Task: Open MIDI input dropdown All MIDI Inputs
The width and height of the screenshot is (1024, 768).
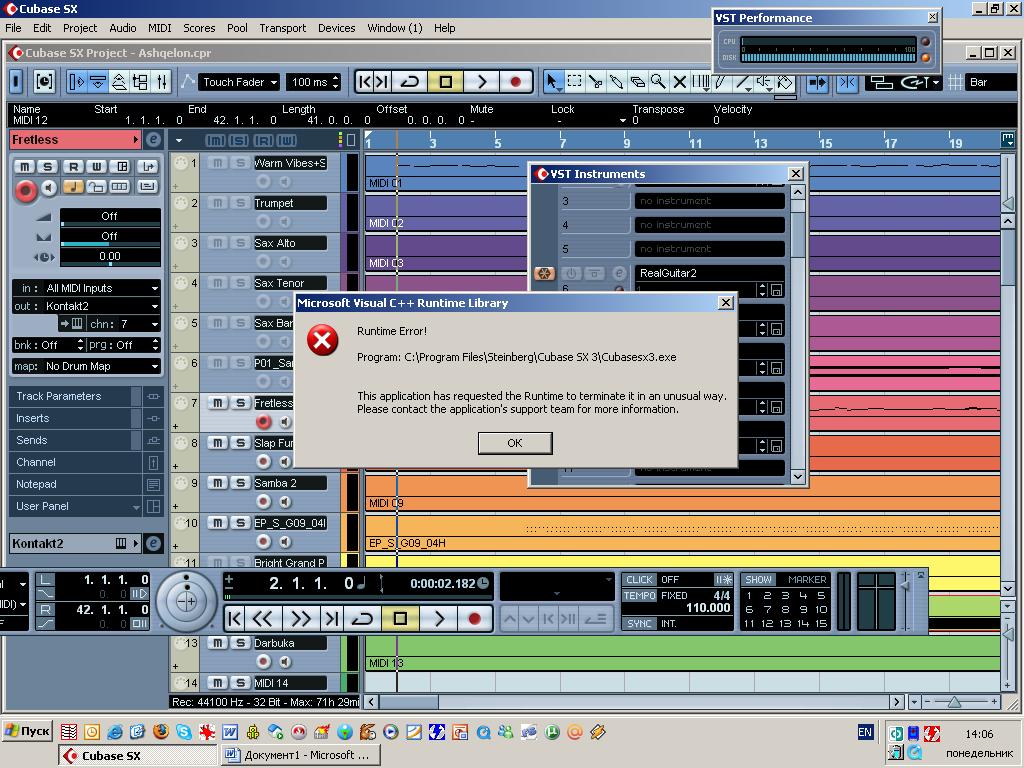Action: pos(86,288)
